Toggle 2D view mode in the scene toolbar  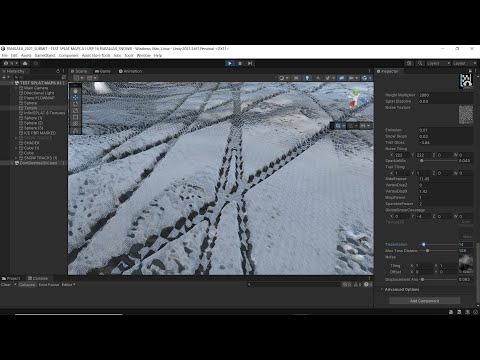click(296, 78)
